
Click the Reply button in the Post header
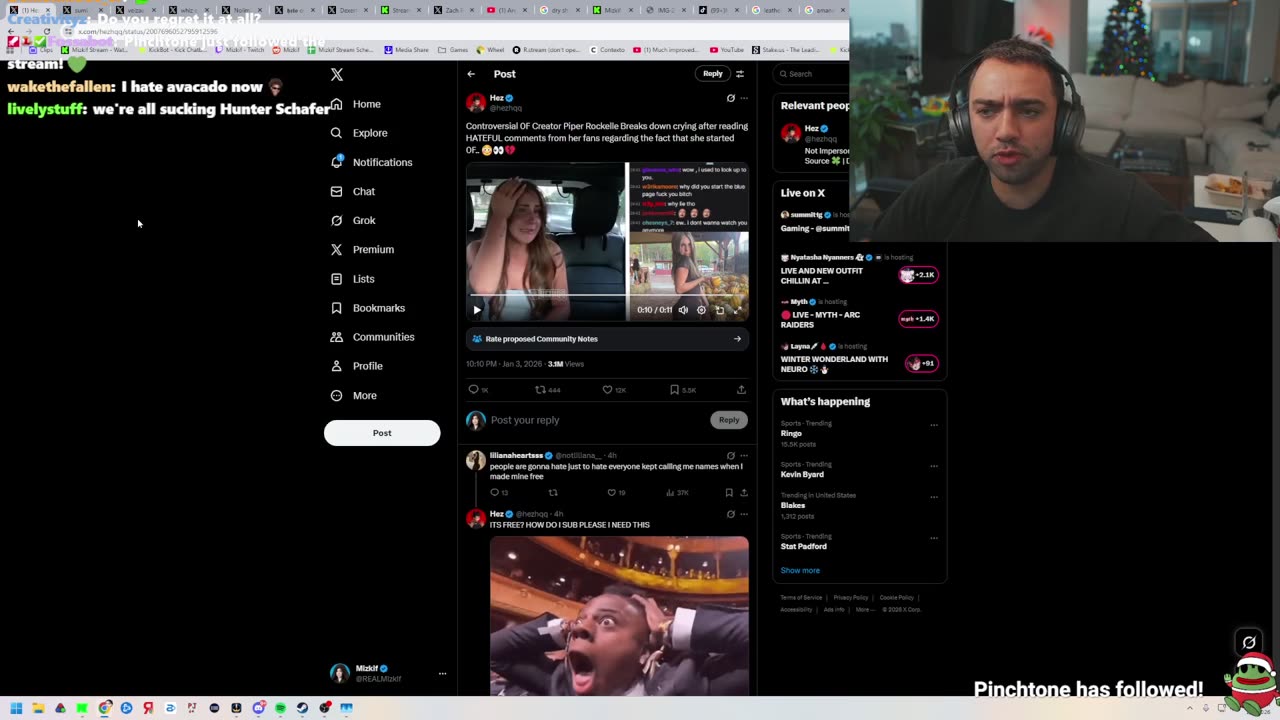[x=712, y=74]
